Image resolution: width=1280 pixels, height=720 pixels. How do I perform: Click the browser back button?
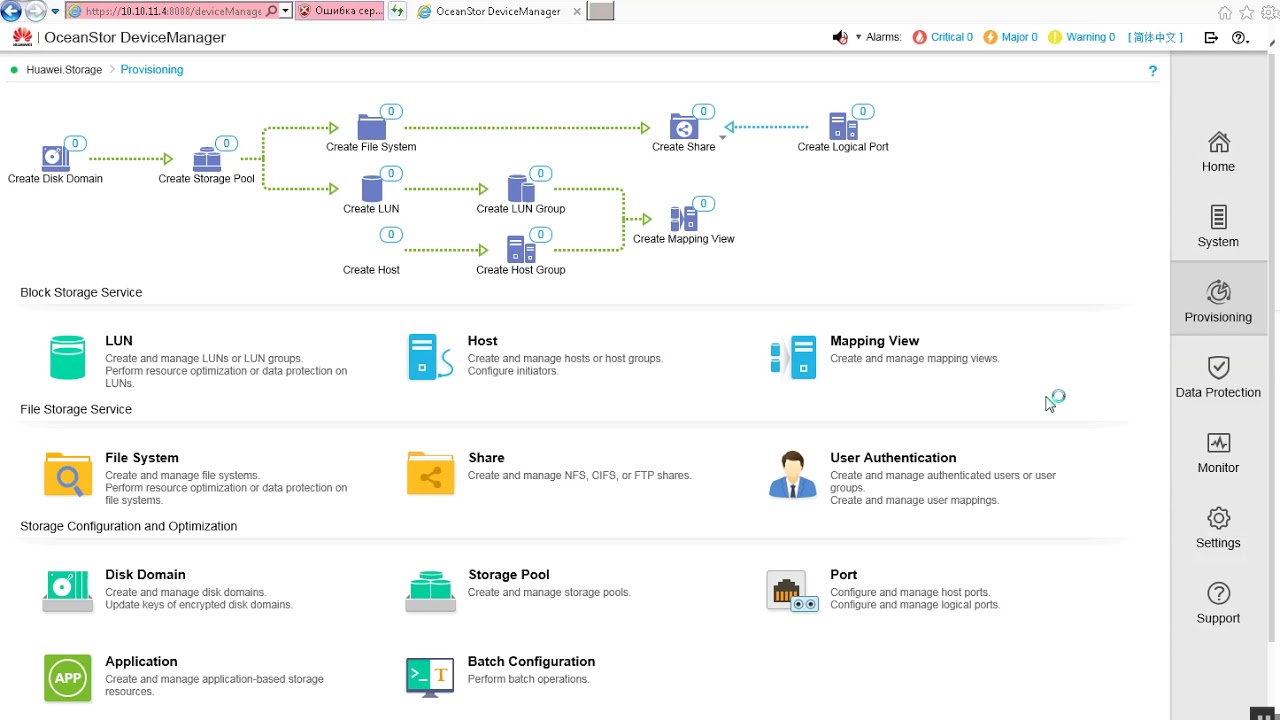pyautogui.click(x=11, y=12)
